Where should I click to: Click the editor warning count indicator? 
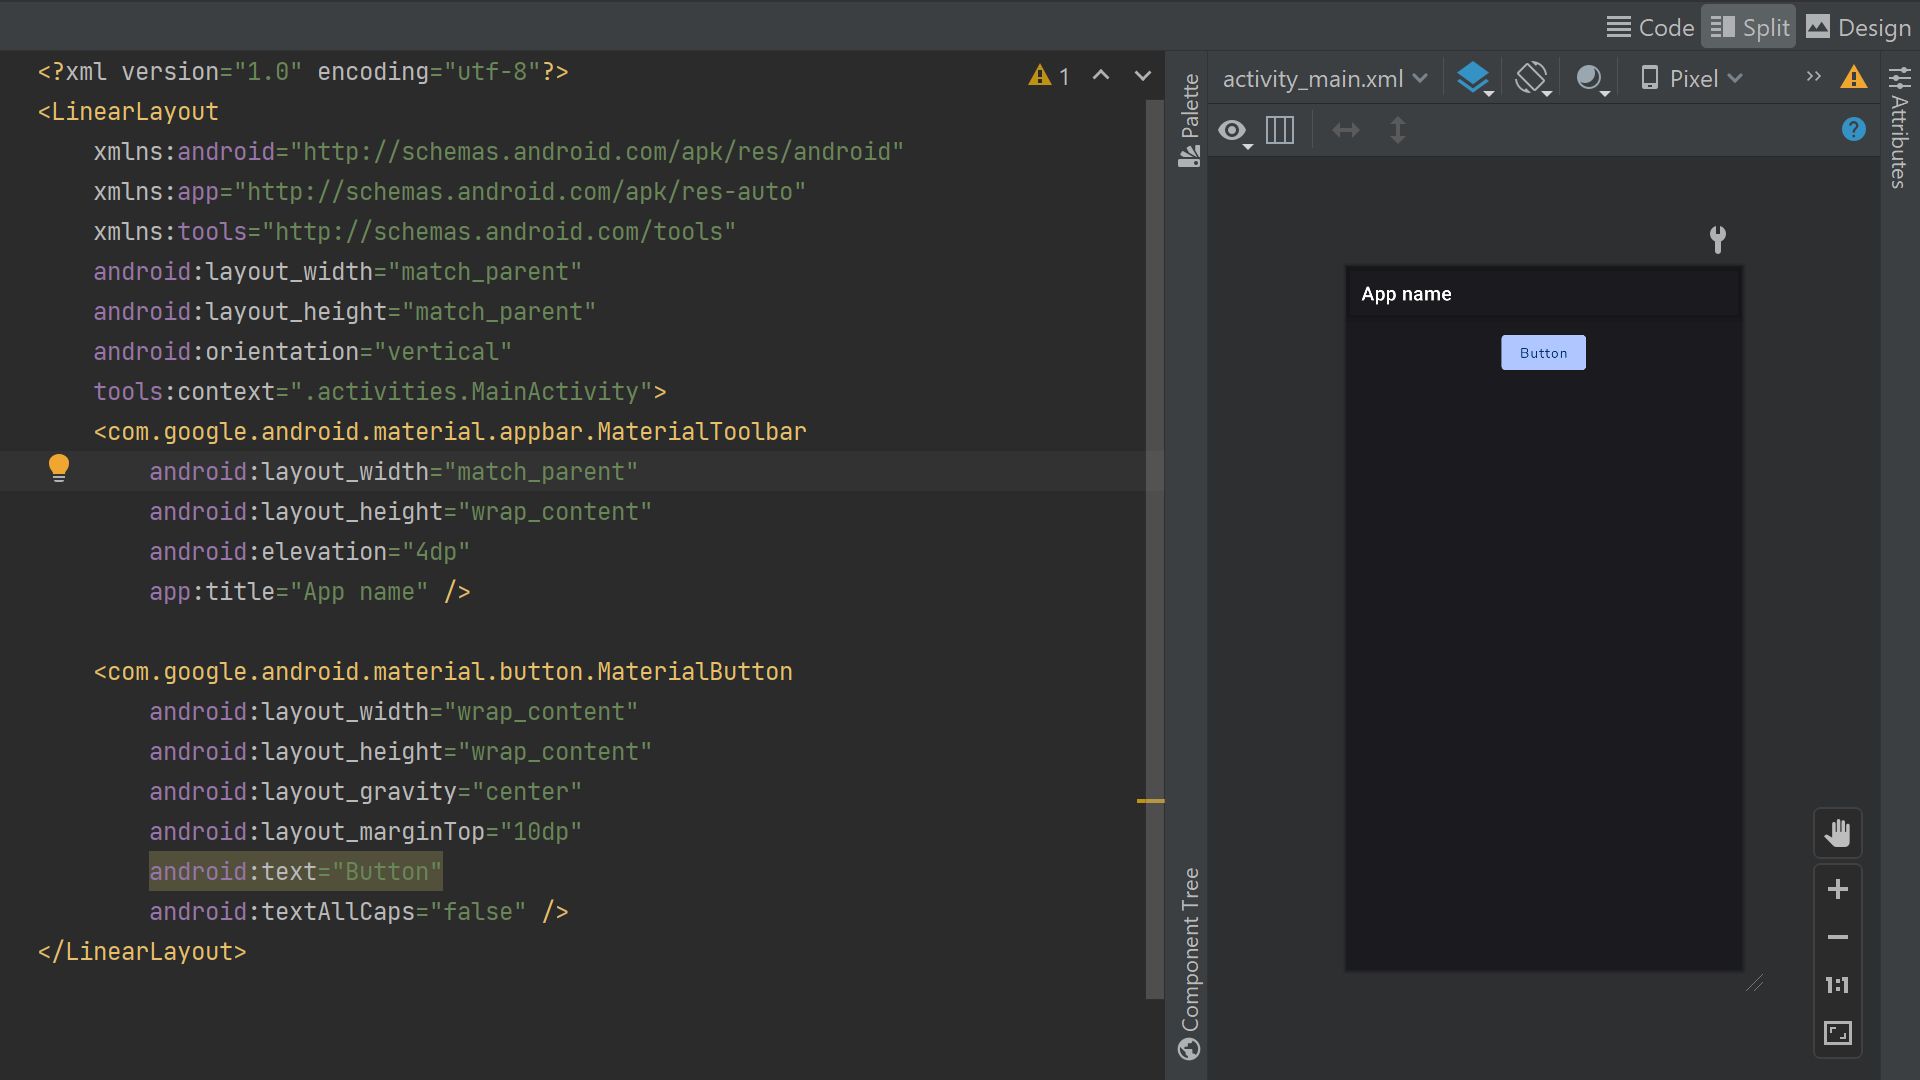[x=1049, y=76]
